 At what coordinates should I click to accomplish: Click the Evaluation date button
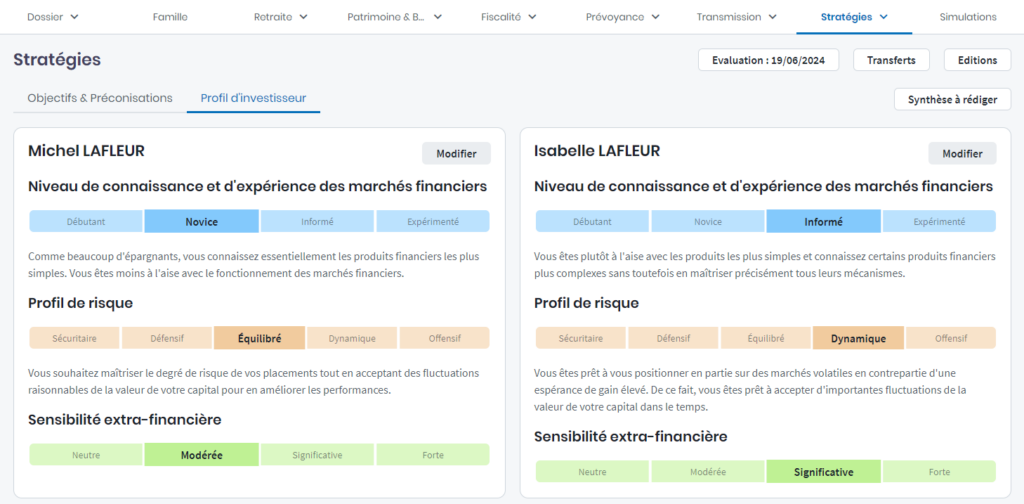[768, 60]
